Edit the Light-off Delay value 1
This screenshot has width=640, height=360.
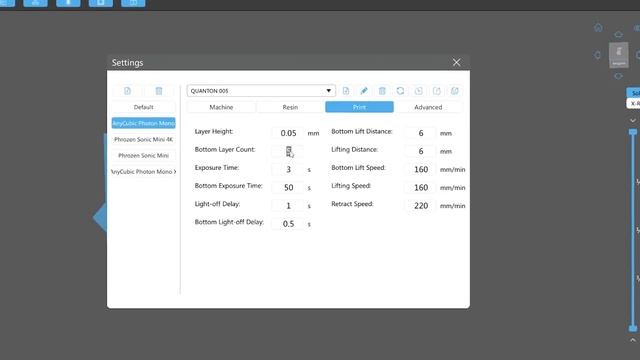[x=288, y=206]
